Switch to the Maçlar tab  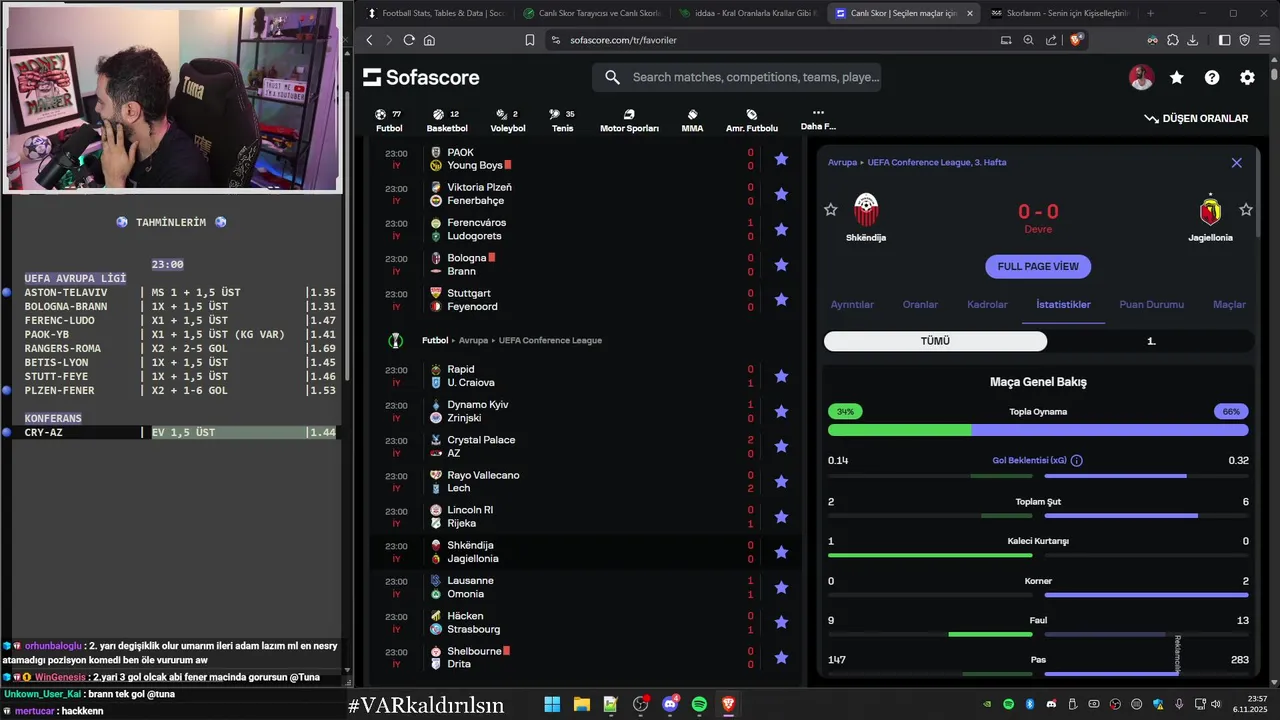coord(1229,304)
